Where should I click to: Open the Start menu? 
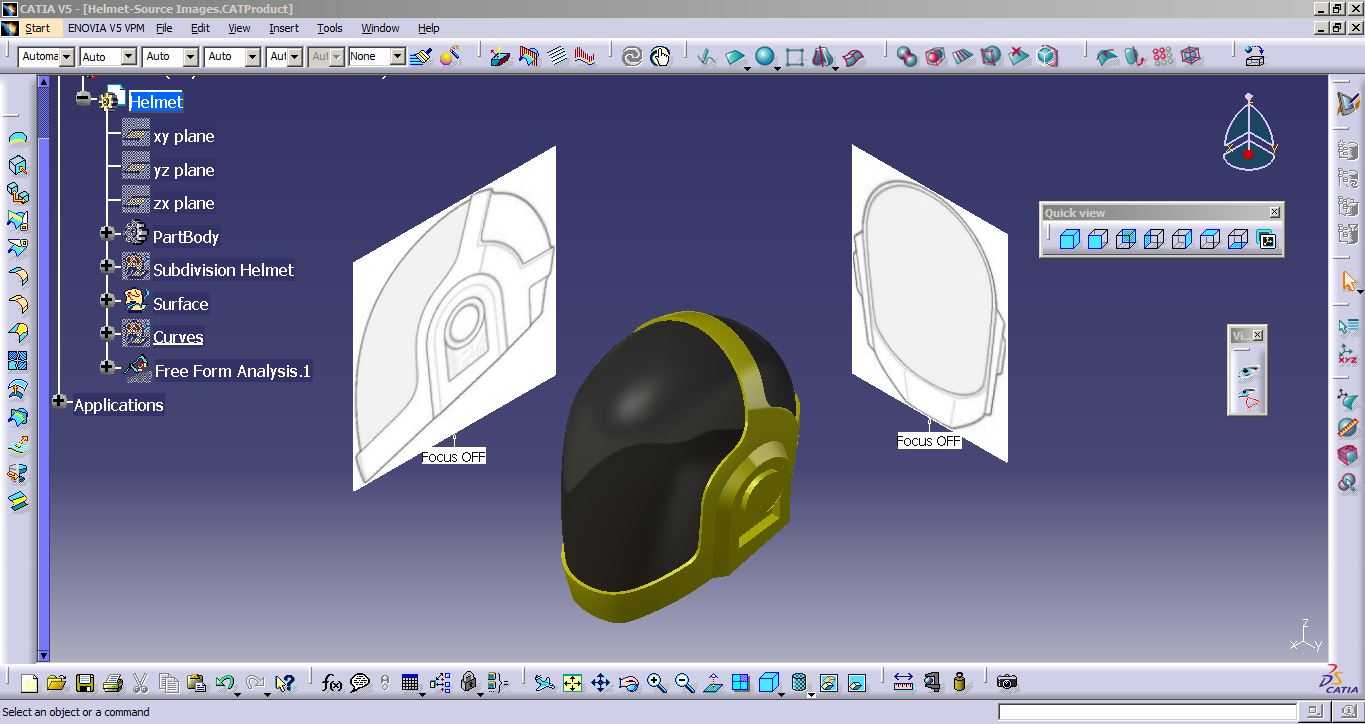pyautogui.click(x=37, y=28)
